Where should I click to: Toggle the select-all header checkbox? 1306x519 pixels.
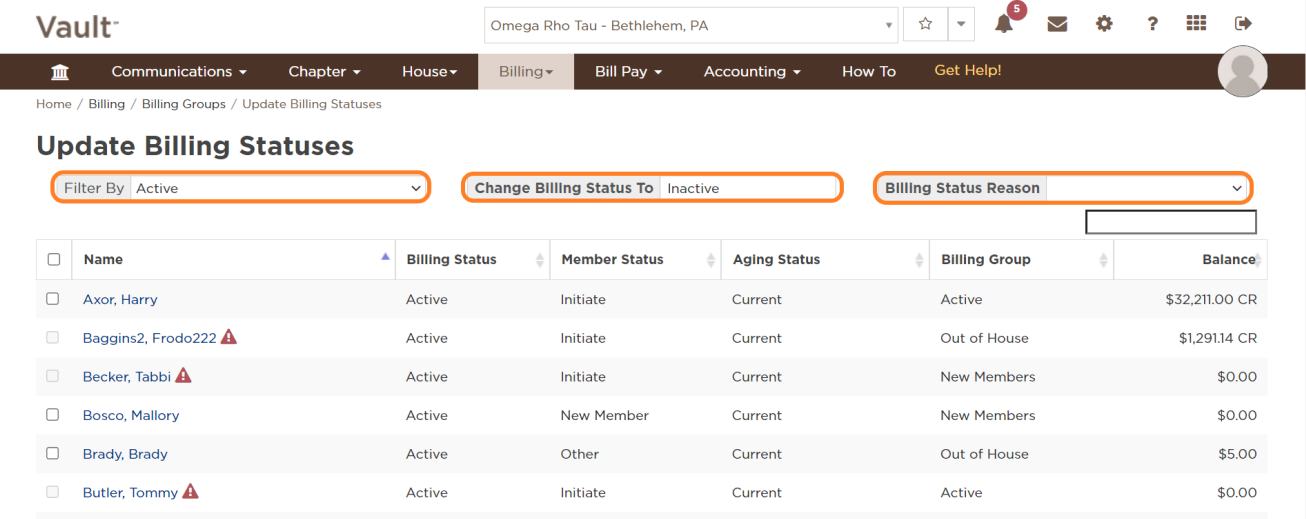(54, 260)
